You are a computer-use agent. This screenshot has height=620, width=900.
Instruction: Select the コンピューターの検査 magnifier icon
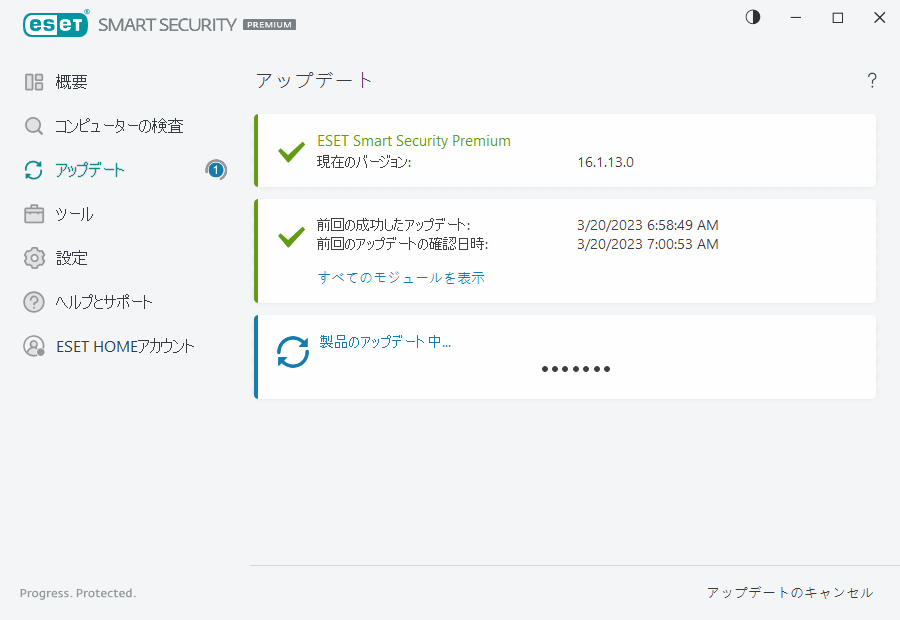click(x=33, y=126)
